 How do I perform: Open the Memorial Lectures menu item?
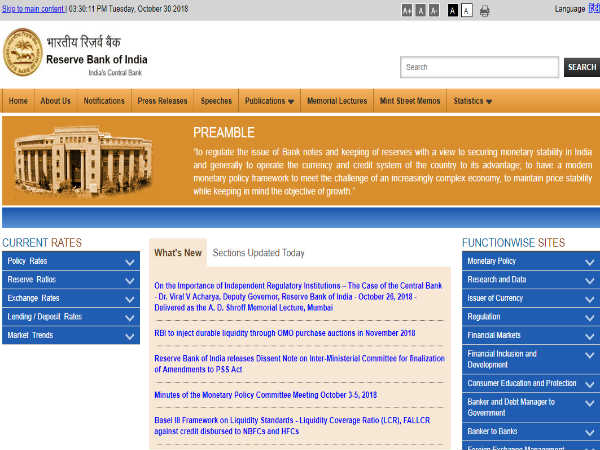pyautogui.click(x=337, y=101)
